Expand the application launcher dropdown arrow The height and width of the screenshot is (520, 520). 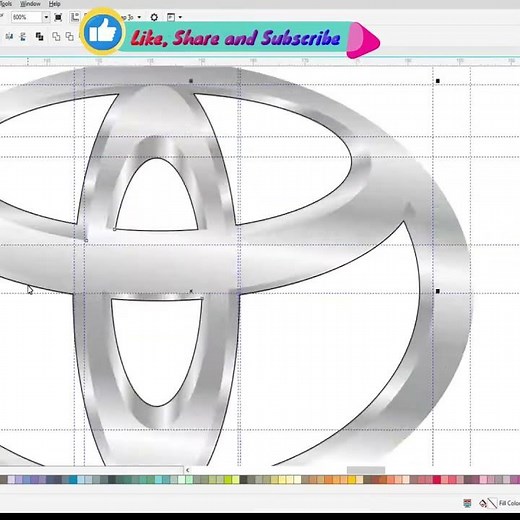(180, 17)
